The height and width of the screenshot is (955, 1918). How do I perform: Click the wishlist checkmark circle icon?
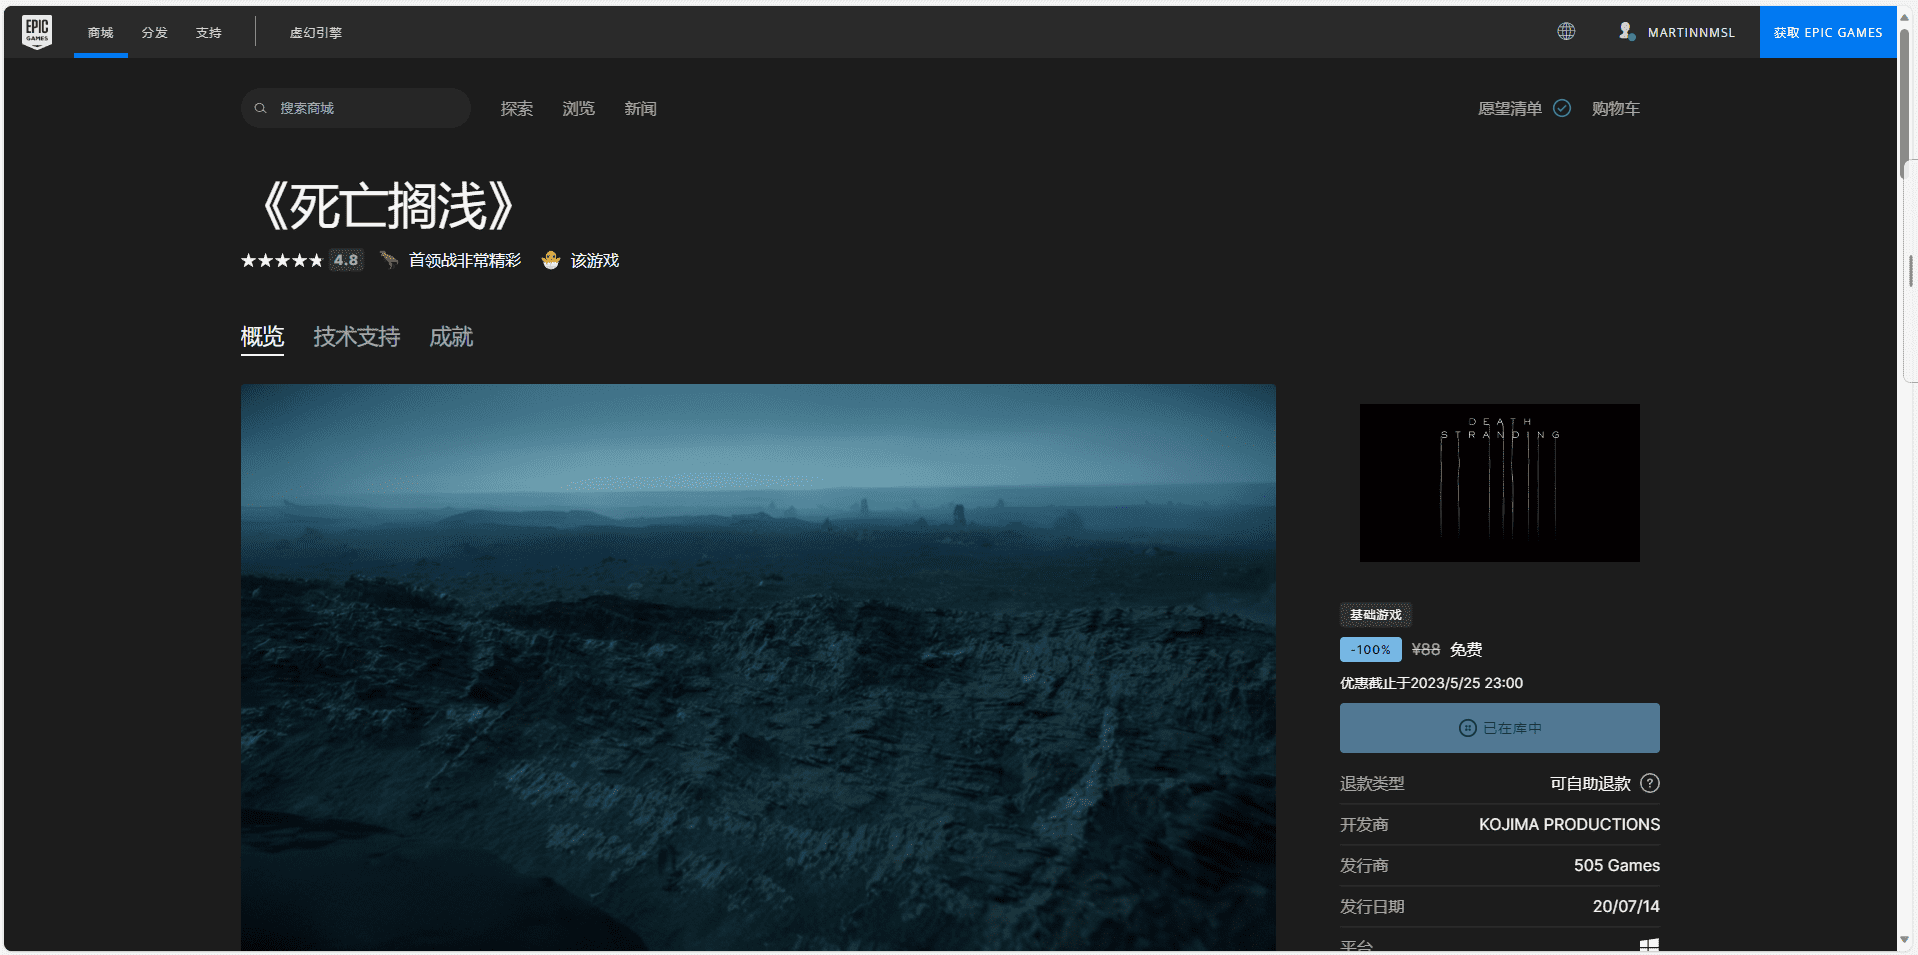1562,108
